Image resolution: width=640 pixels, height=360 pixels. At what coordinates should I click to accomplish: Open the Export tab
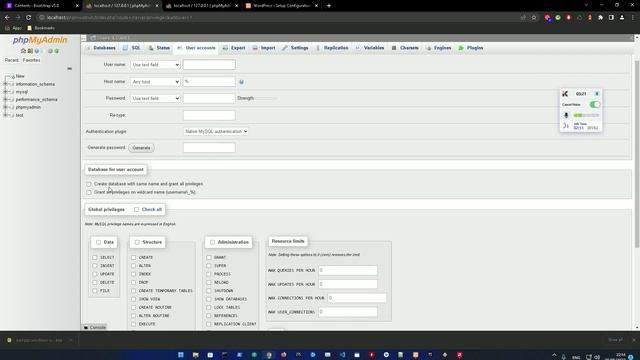(234, 48)
